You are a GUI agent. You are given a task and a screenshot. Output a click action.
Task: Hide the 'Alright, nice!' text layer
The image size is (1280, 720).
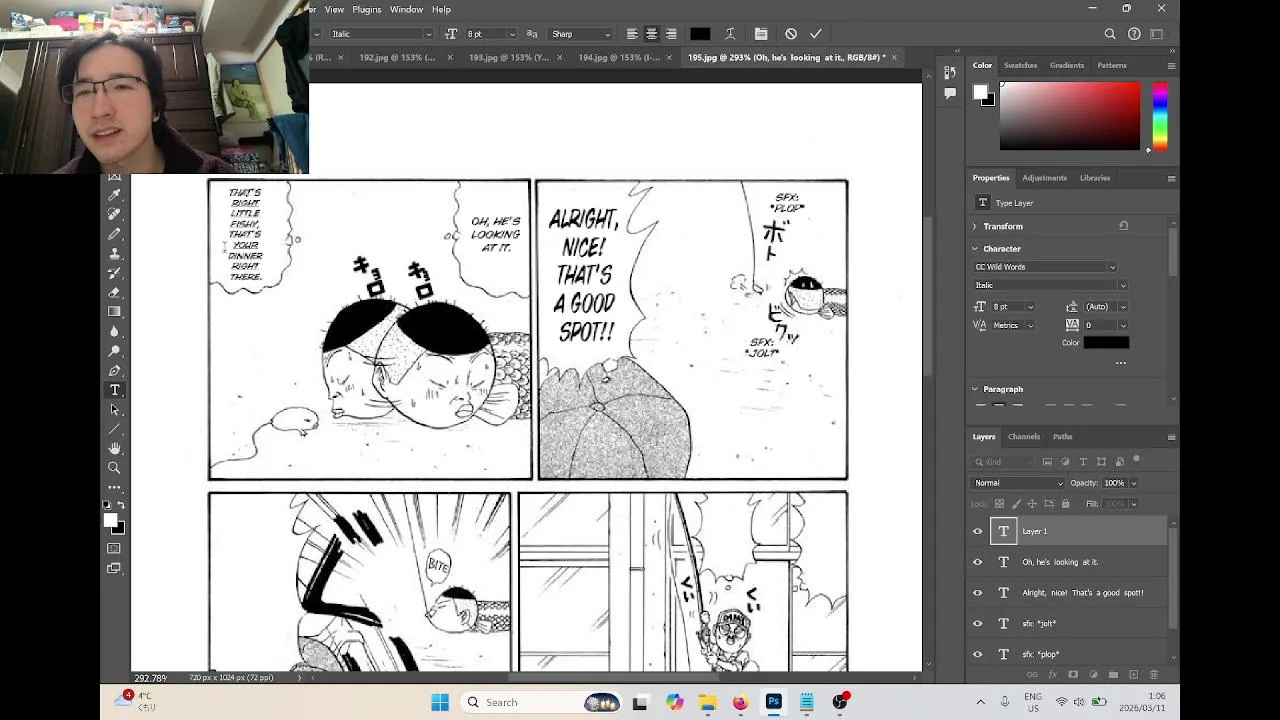[978, 593]
